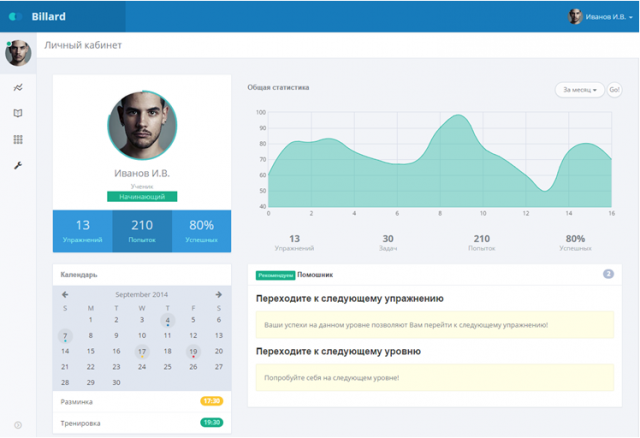
Task: Select September 17 in the calendar
Action: tap(142, 351)
